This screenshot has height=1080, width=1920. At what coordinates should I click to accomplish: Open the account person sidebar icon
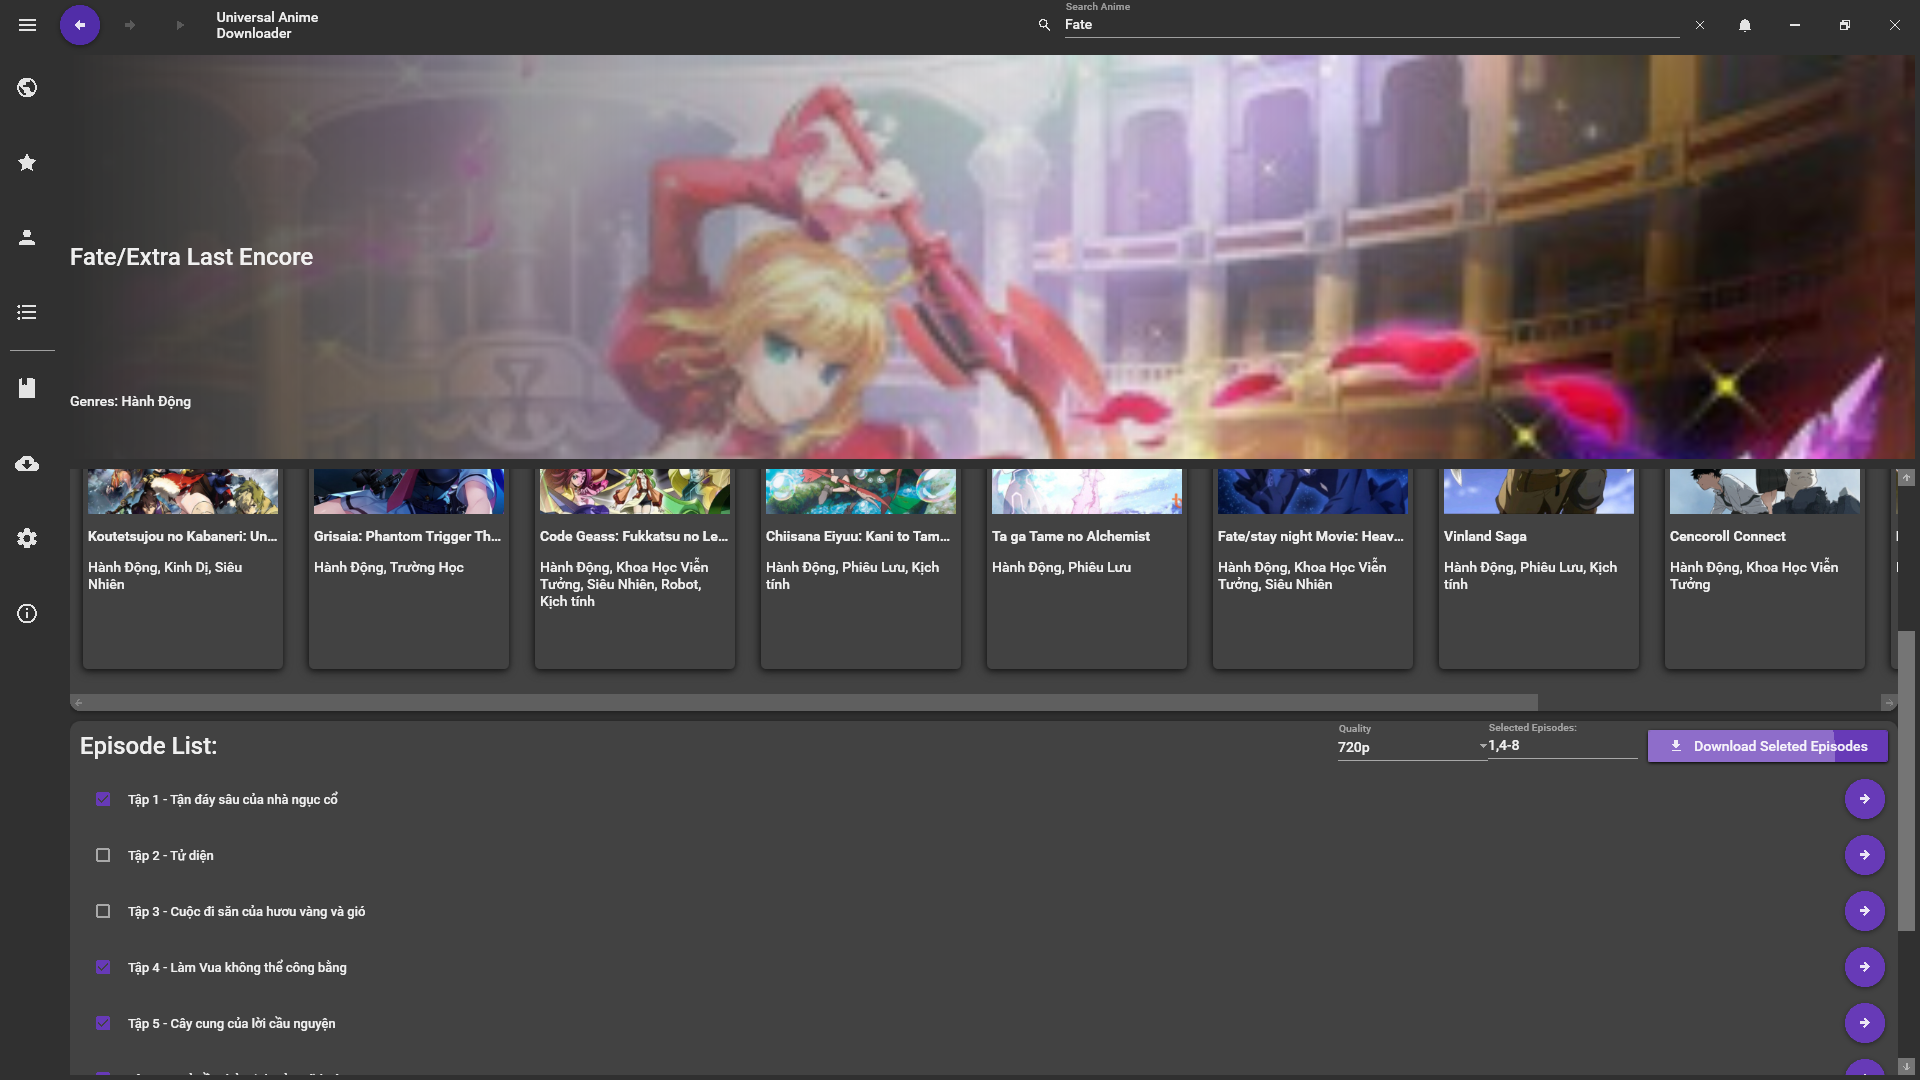click(27, 238)
